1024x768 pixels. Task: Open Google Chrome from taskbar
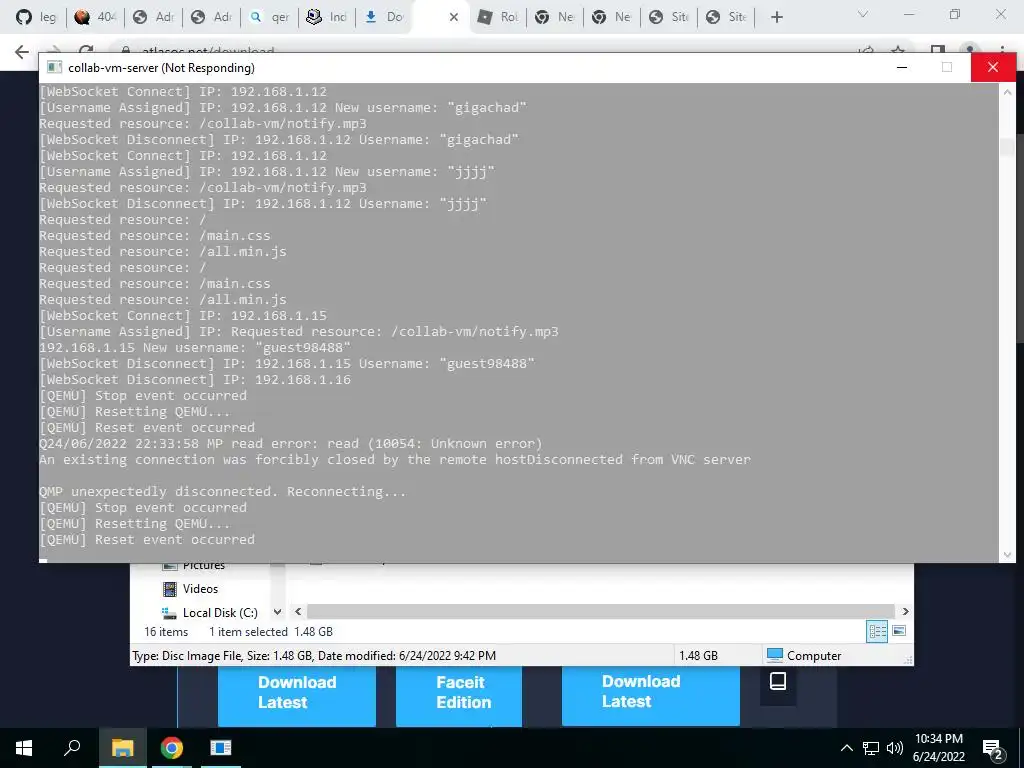pyautogui.click(x=172, y=748)
